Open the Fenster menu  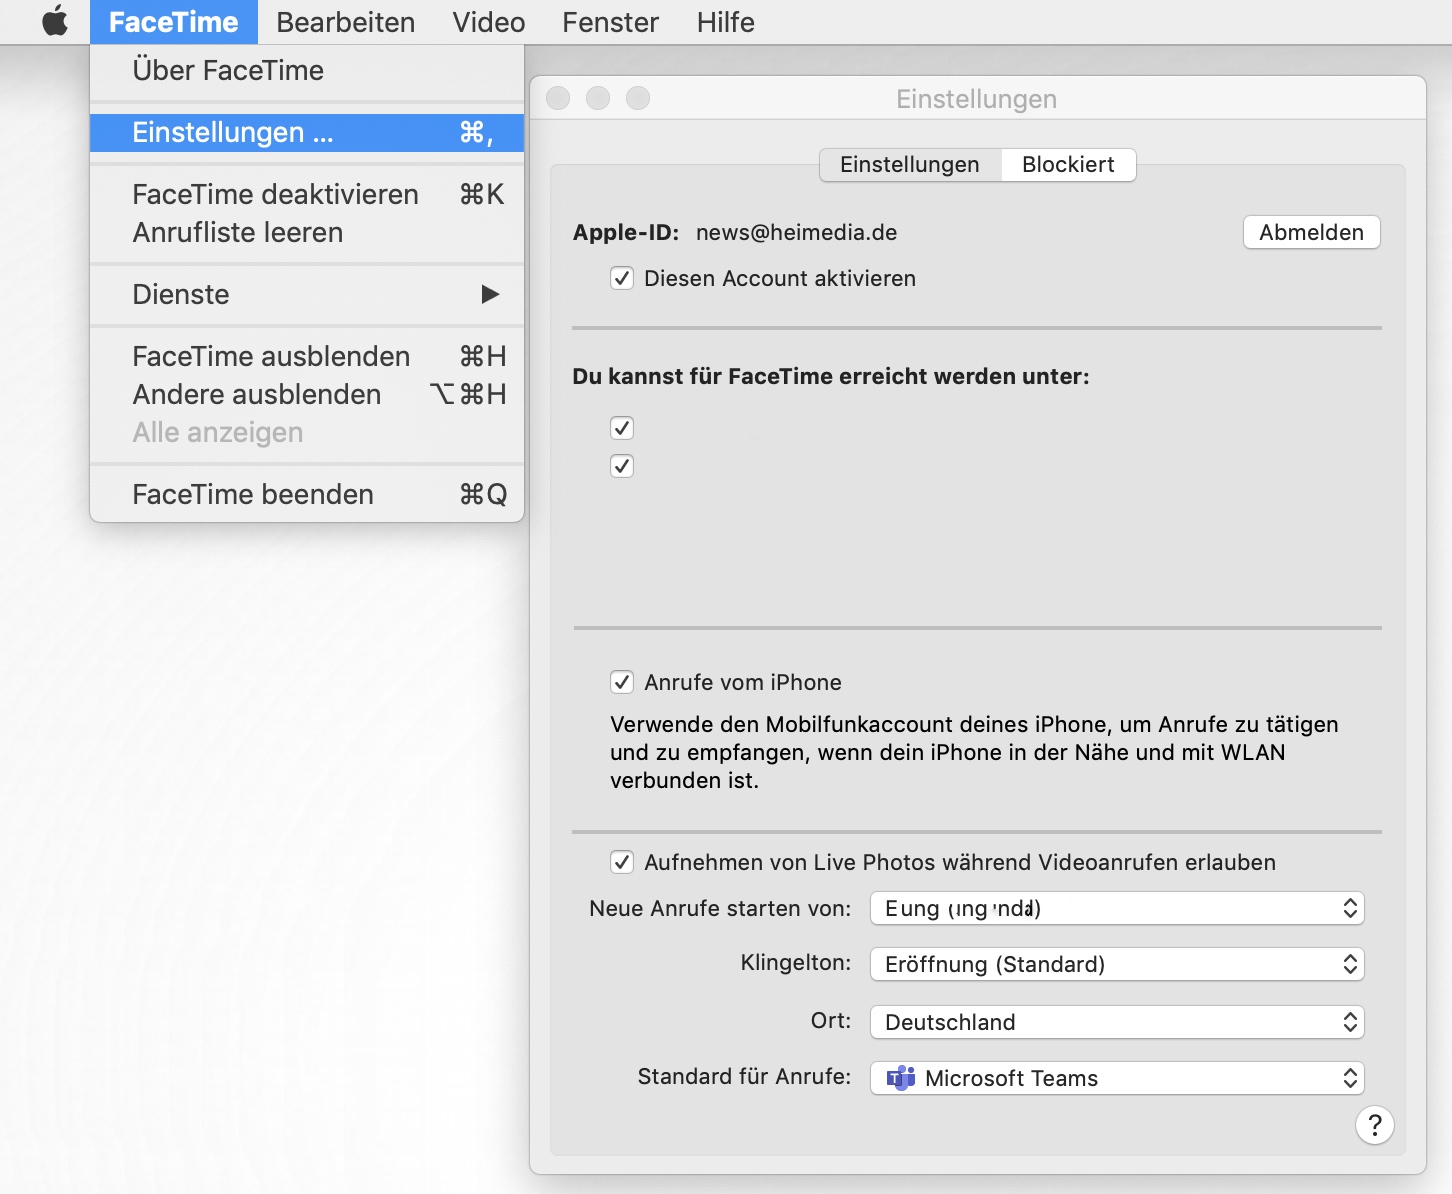point(610,22)
